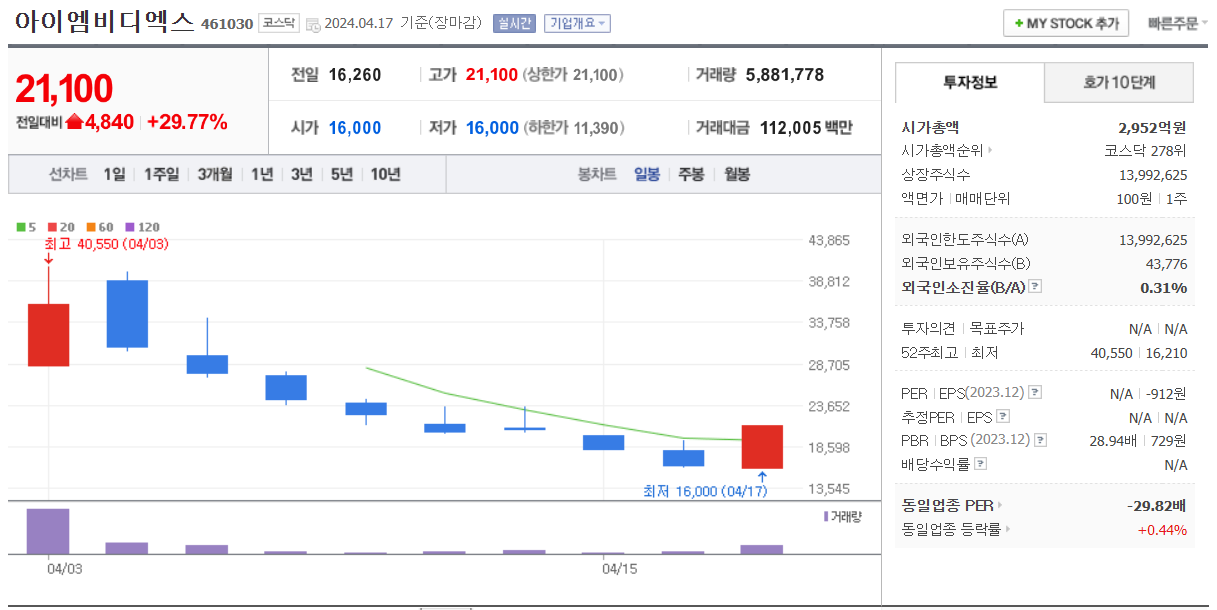Switch to the 투자정보 tab
The height and width of the screenshot is (610, 1217).
pos(970,83)
